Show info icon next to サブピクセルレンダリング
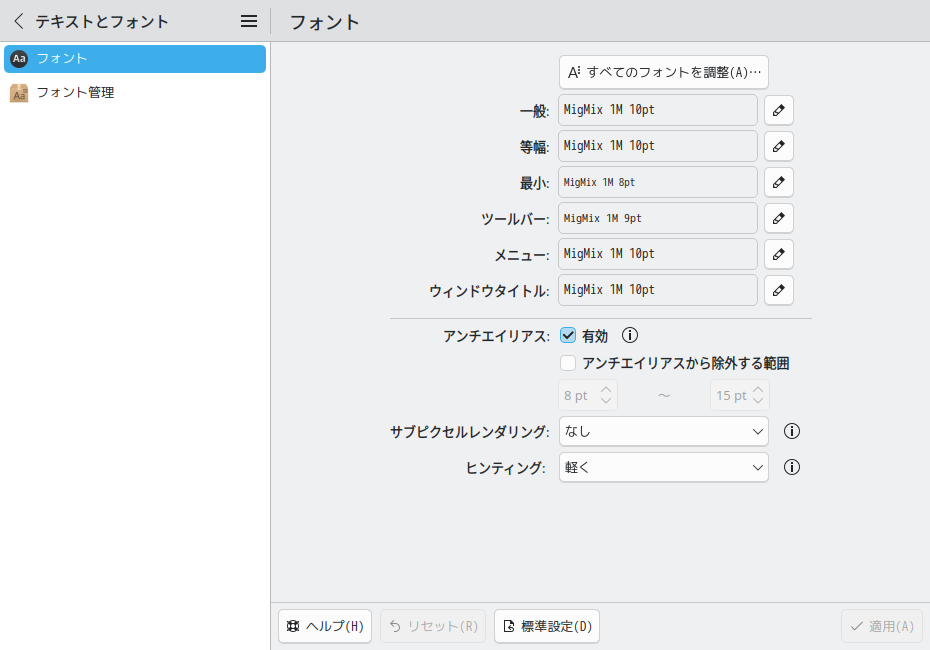 pos(792,431)
